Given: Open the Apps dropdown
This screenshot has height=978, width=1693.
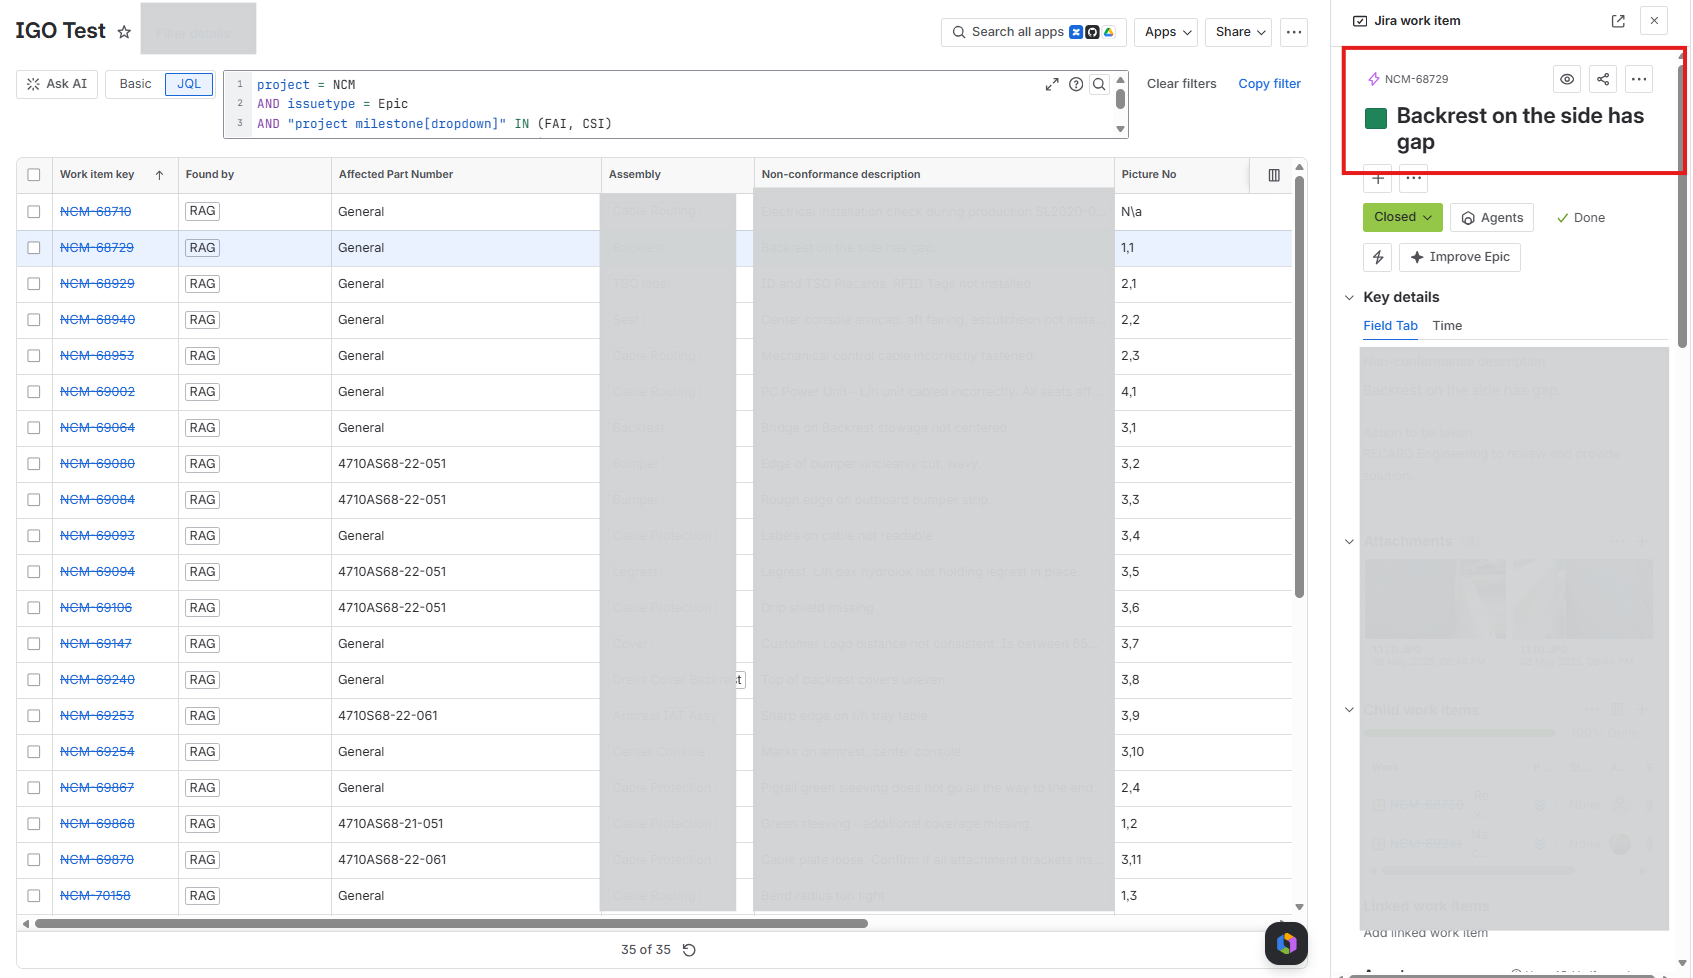Looking at the screenshot, I should (x=1167, y=32).
